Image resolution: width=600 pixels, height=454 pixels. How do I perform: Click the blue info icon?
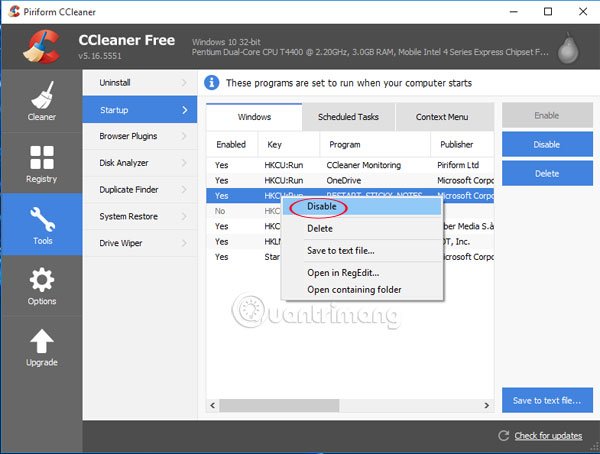[212, 83]
